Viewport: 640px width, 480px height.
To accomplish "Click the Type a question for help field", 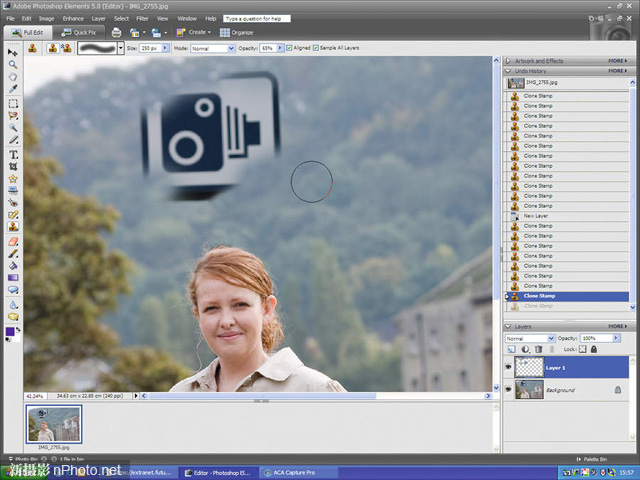I will [257, 19].
